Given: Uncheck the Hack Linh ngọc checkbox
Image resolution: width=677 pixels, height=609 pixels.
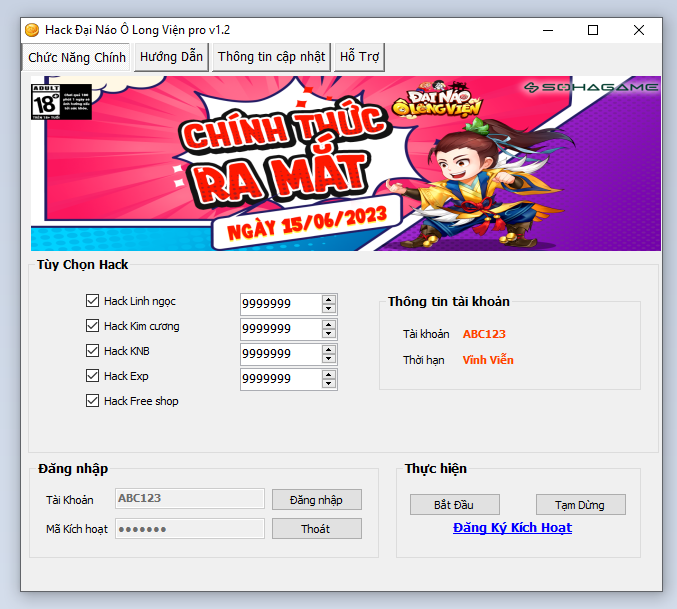Looking at the screenshot, I should tap(93, 301).
